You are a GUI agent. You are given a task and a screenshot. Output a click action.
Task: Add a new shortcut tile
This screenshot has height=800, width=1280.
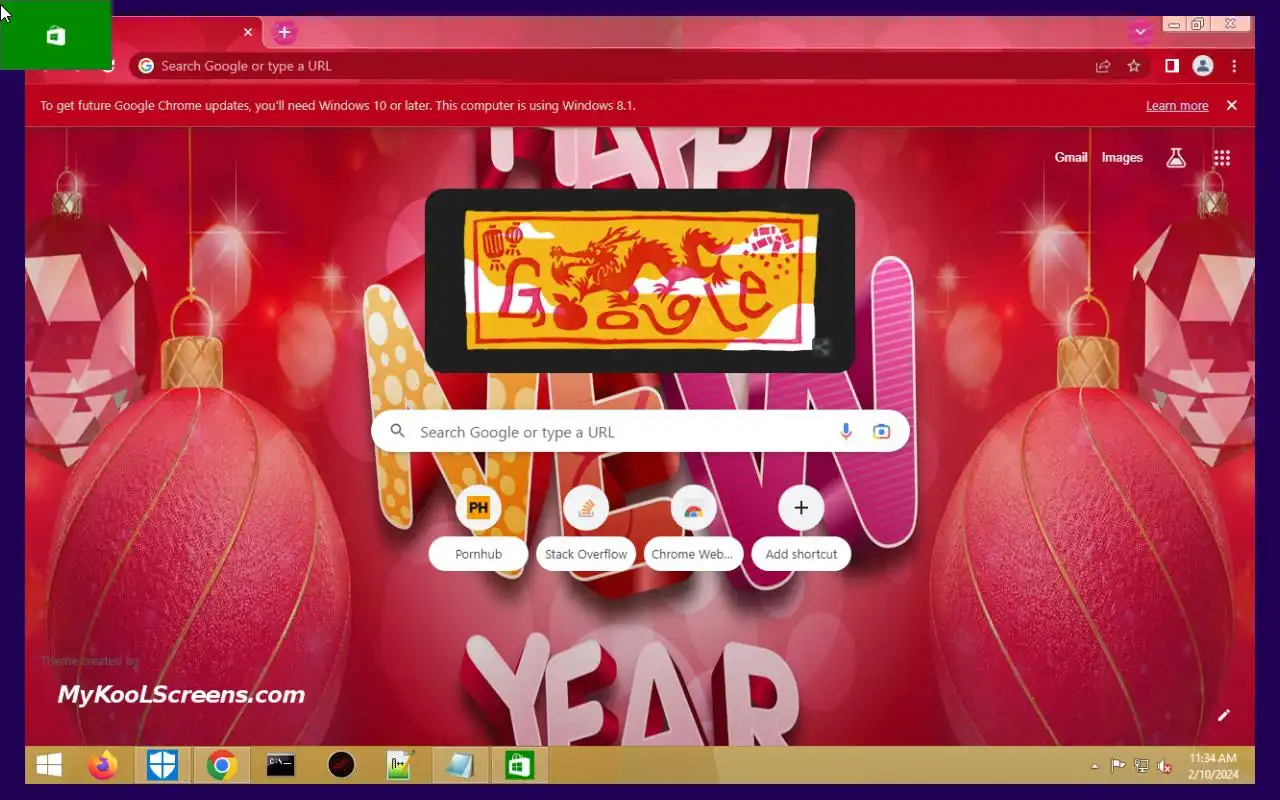pos(801,529)
